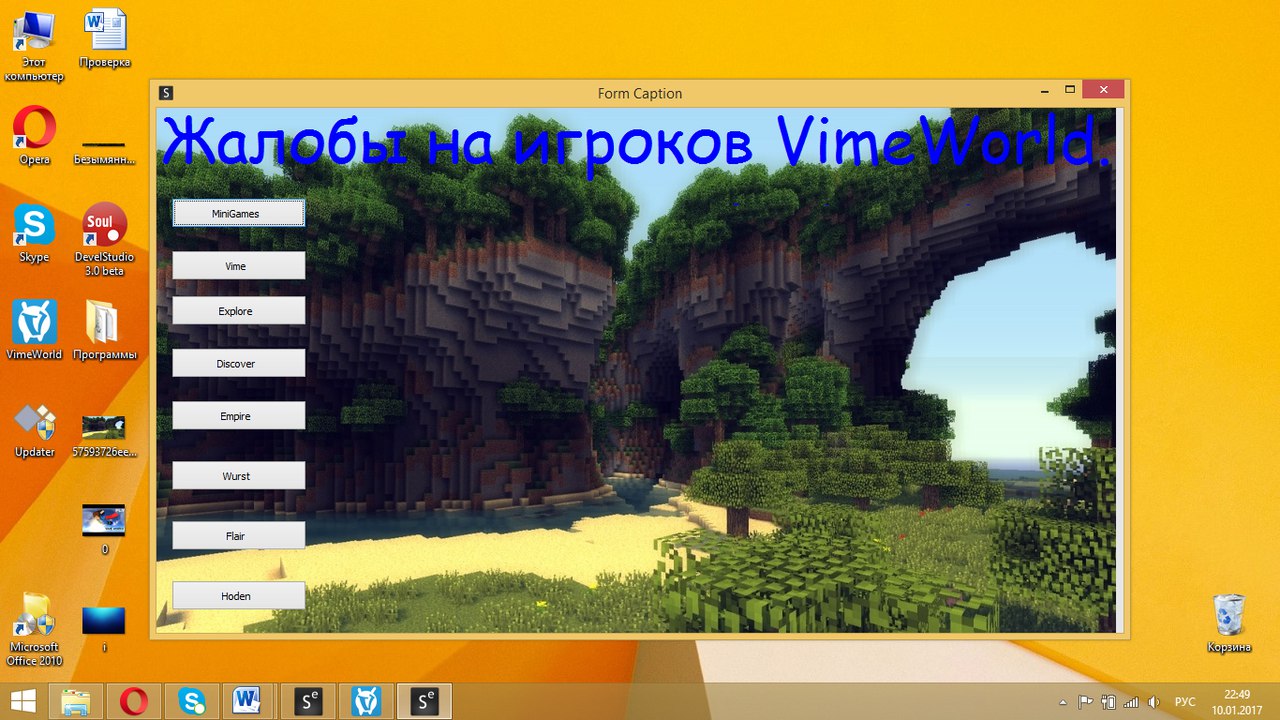
Task: Click the Vime button
Action: click(x=238, y=266)
